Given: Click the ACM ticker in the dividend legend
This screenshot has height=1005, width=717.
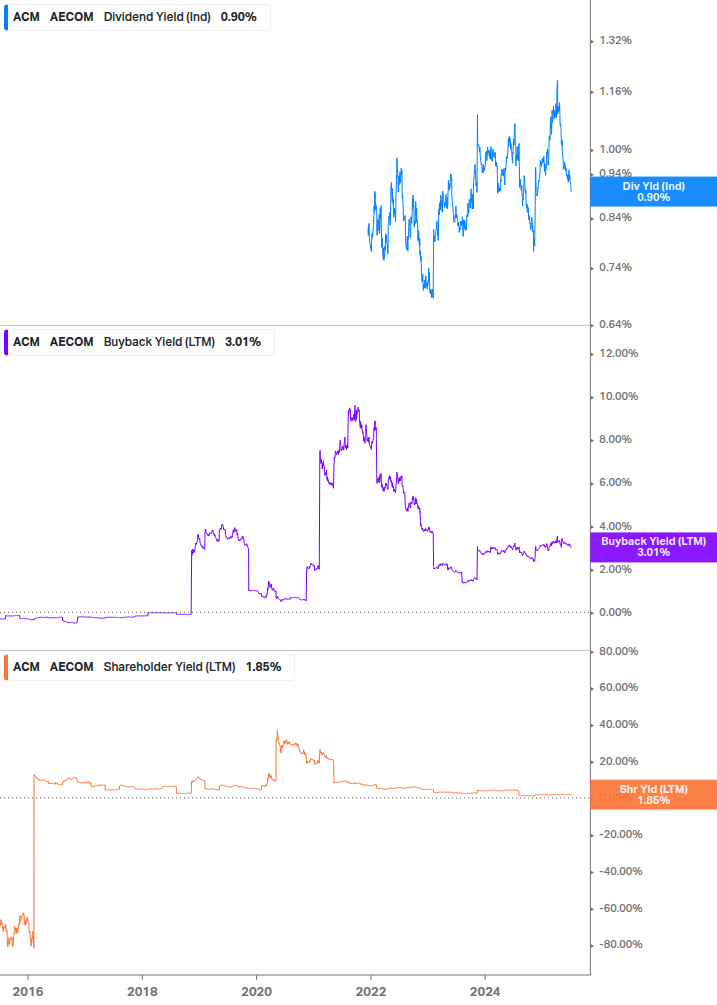Looking at the screenshot, I should [x=26, y=17].
